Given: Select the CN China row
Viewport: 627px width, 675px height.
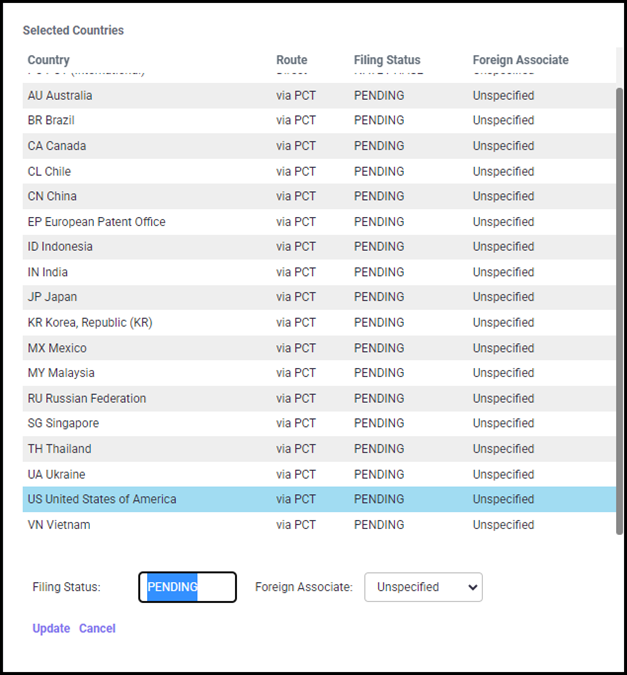Looking at the screenshot, I should [52, 196].
